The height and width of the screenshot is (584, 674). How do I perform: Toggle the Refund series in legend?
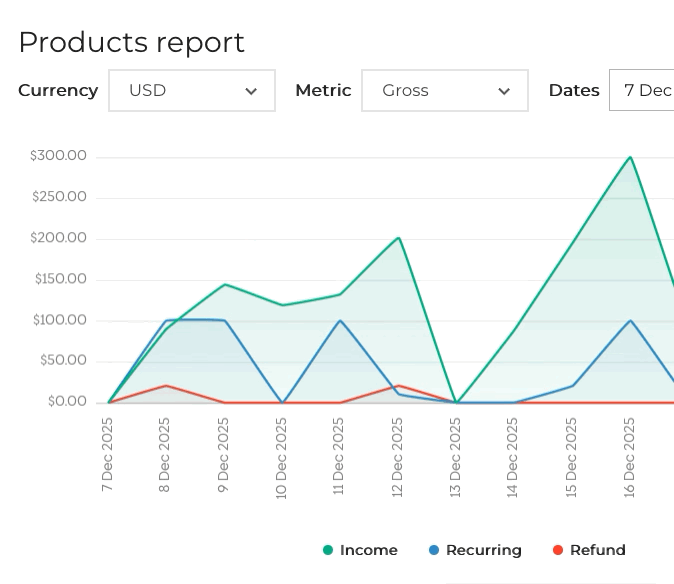[x=597, y=550]
